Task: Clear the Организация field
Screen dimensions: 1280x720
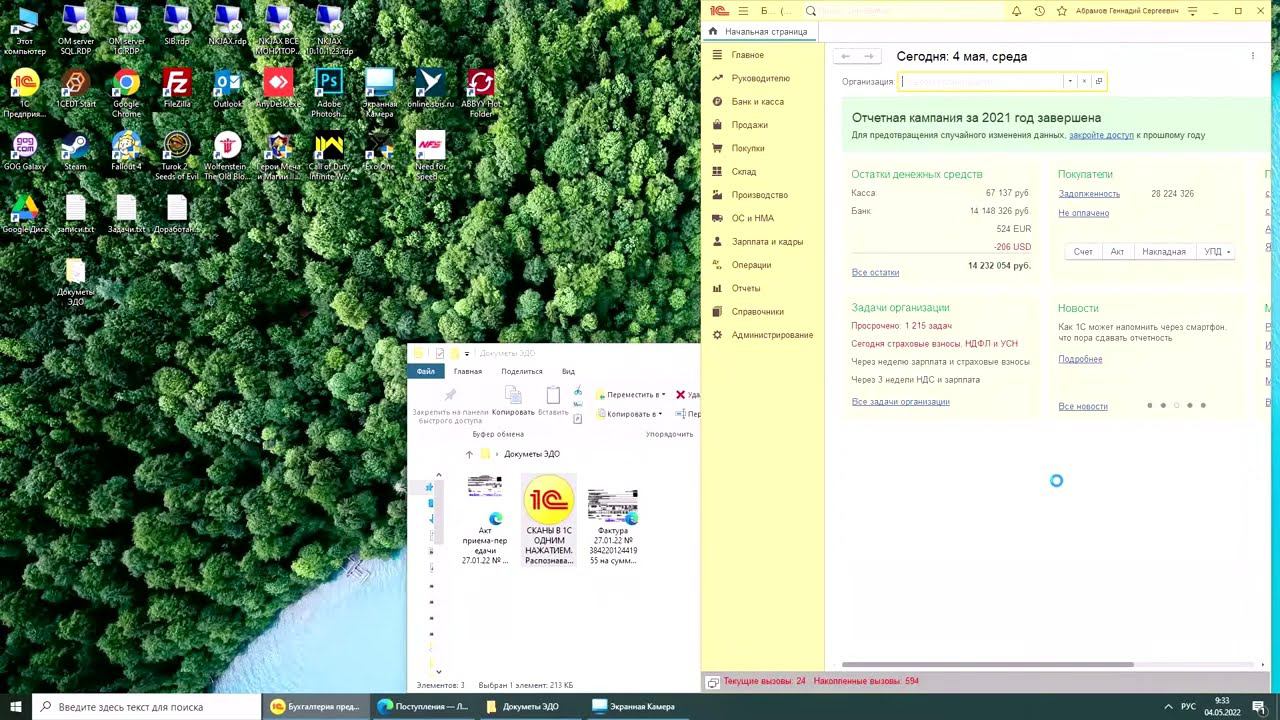Action: pyautogui.click(x=1084, y=82)
